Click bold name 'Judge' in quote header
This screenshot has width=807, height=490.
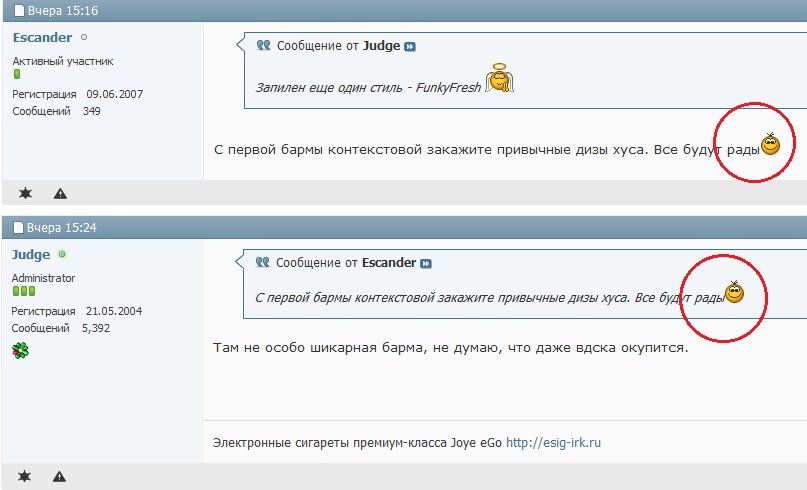coord(381,46)
